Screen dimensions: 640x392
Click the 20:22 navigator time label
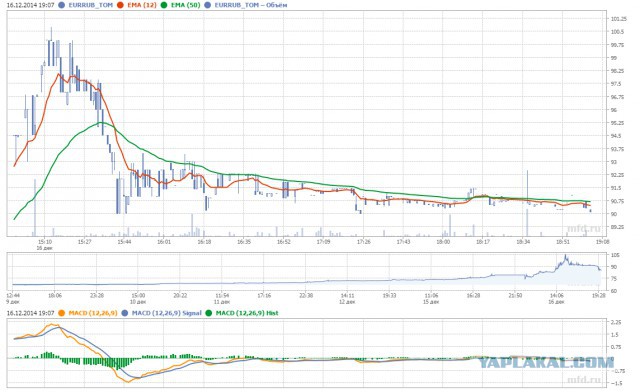tap(180, 295)
